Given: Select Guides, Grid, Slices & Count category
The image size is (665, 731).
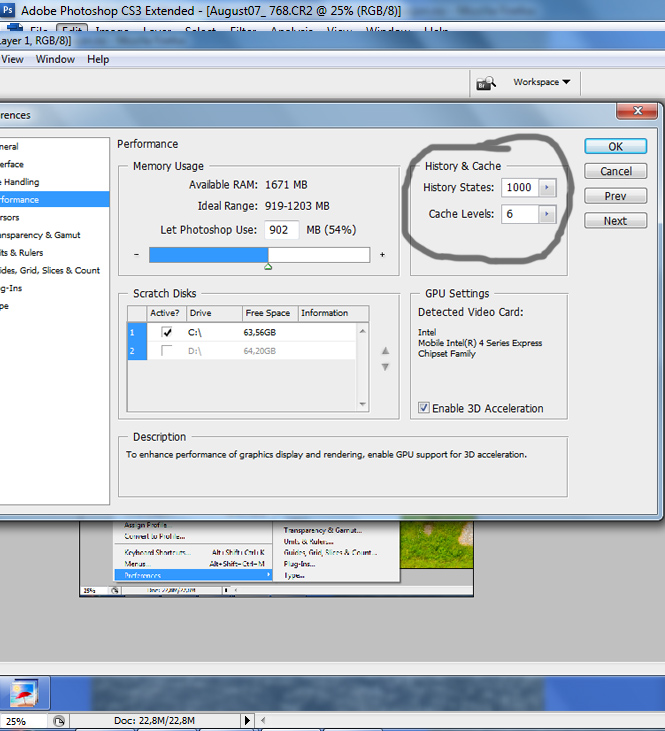Looking at the screenshot, I should point(55,270).
